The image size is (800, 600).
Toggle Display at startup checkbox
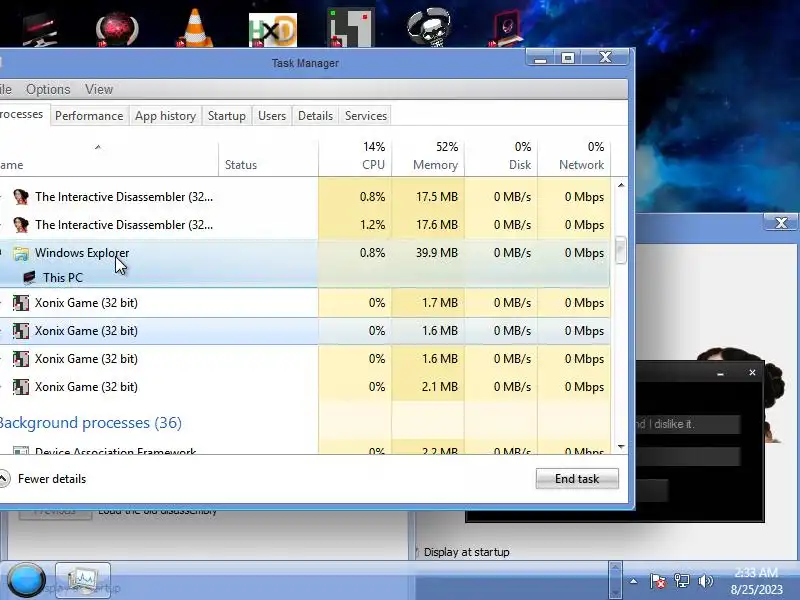(x=416, y=552)
